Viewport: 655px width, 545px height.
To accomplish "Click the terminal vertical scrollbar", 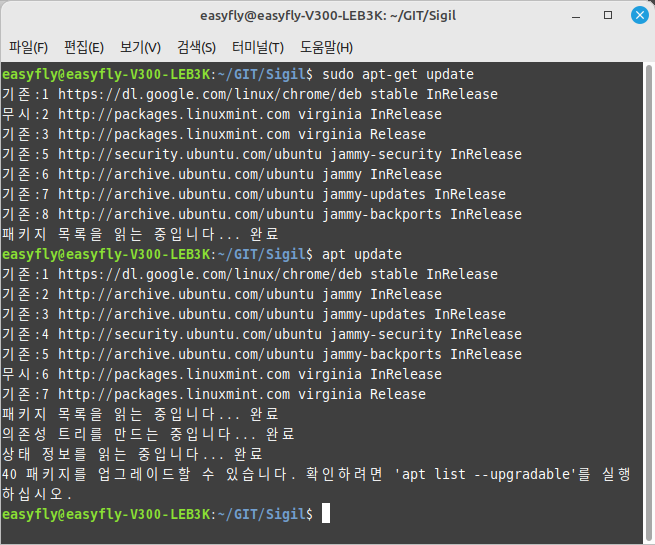I will click(x=648, y=301).
